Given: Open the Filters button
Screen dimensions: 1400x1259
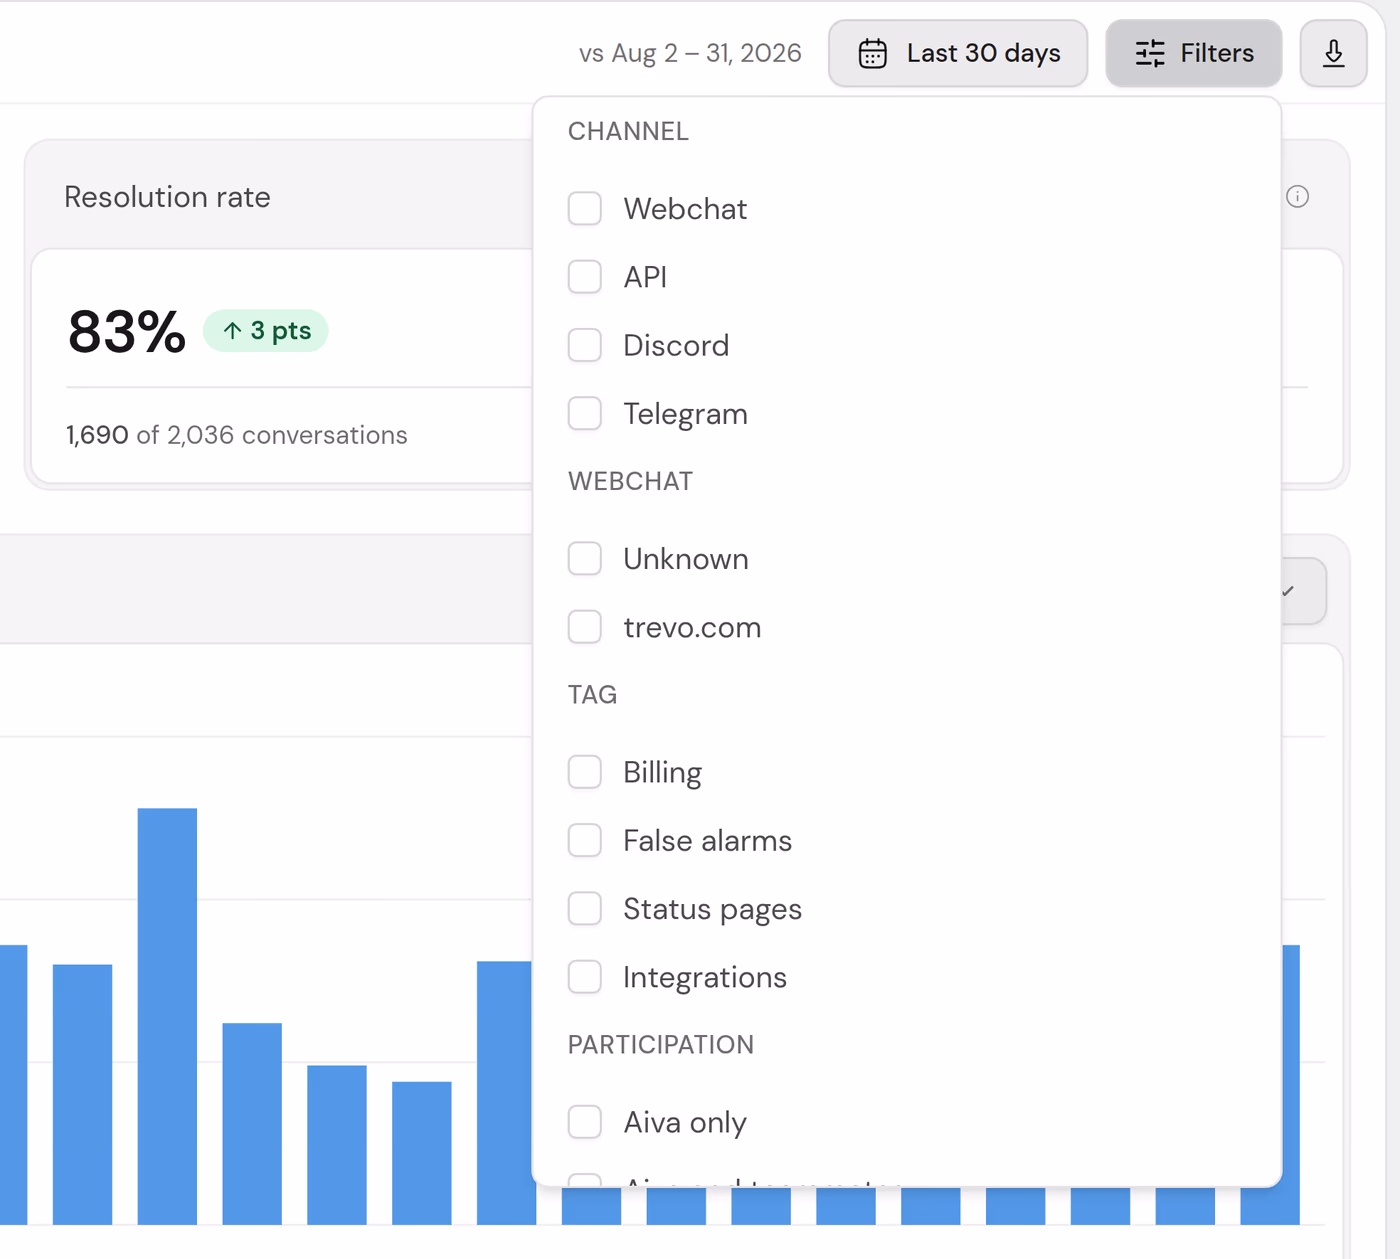Looking at the screenshot, I should click(x=1193, y=53).
